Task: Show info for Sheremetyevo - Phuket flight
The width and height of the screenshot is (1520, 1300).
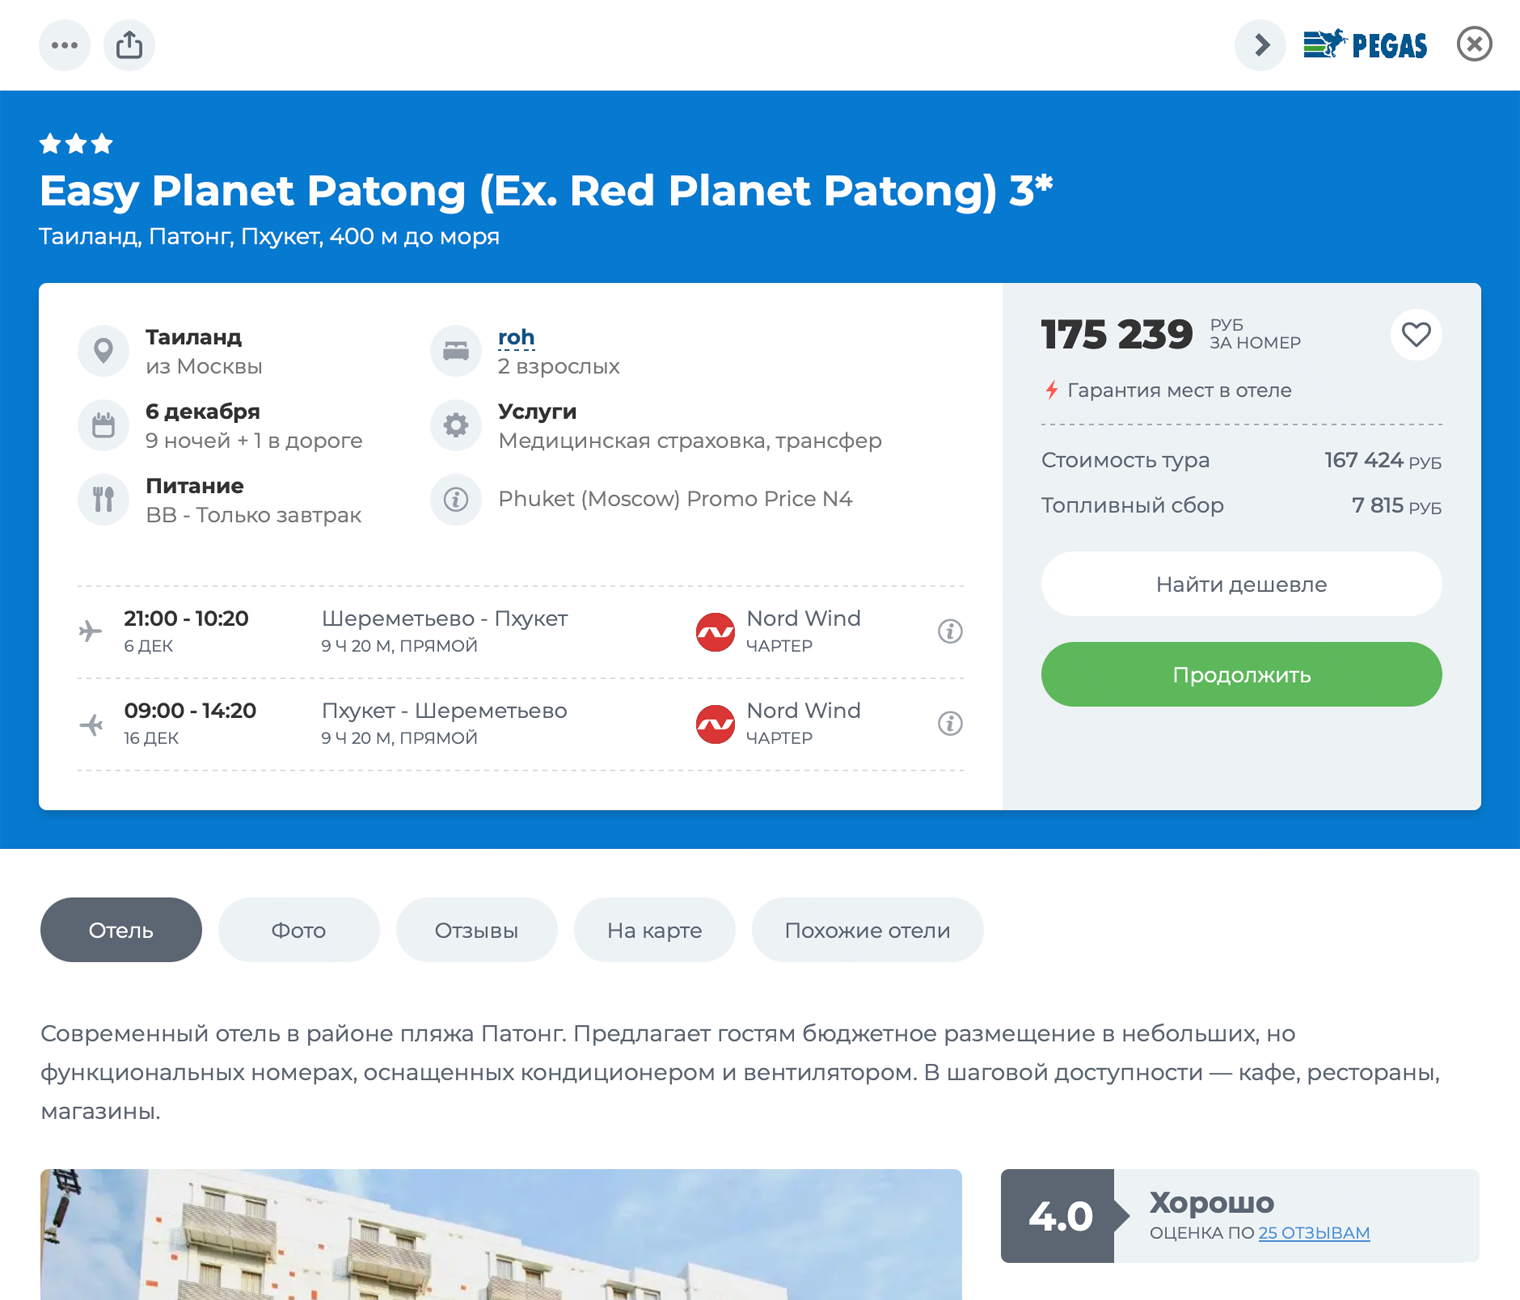Action: [950, 631]
